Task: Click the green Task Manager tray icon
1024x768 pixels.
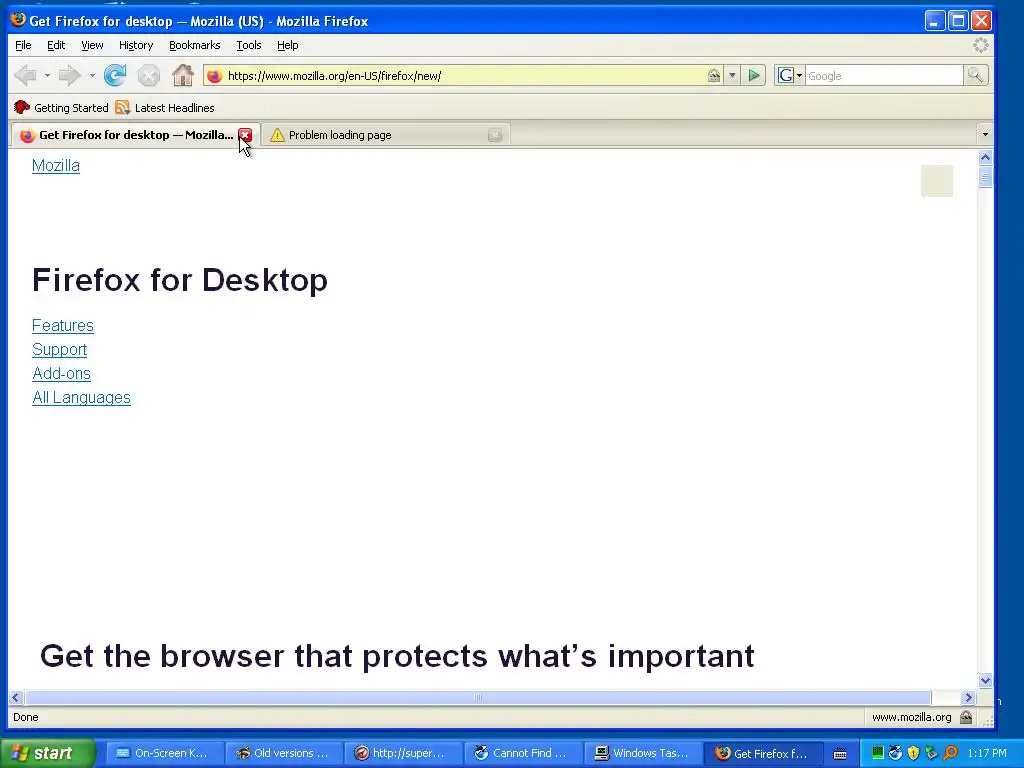Action: 878,753
